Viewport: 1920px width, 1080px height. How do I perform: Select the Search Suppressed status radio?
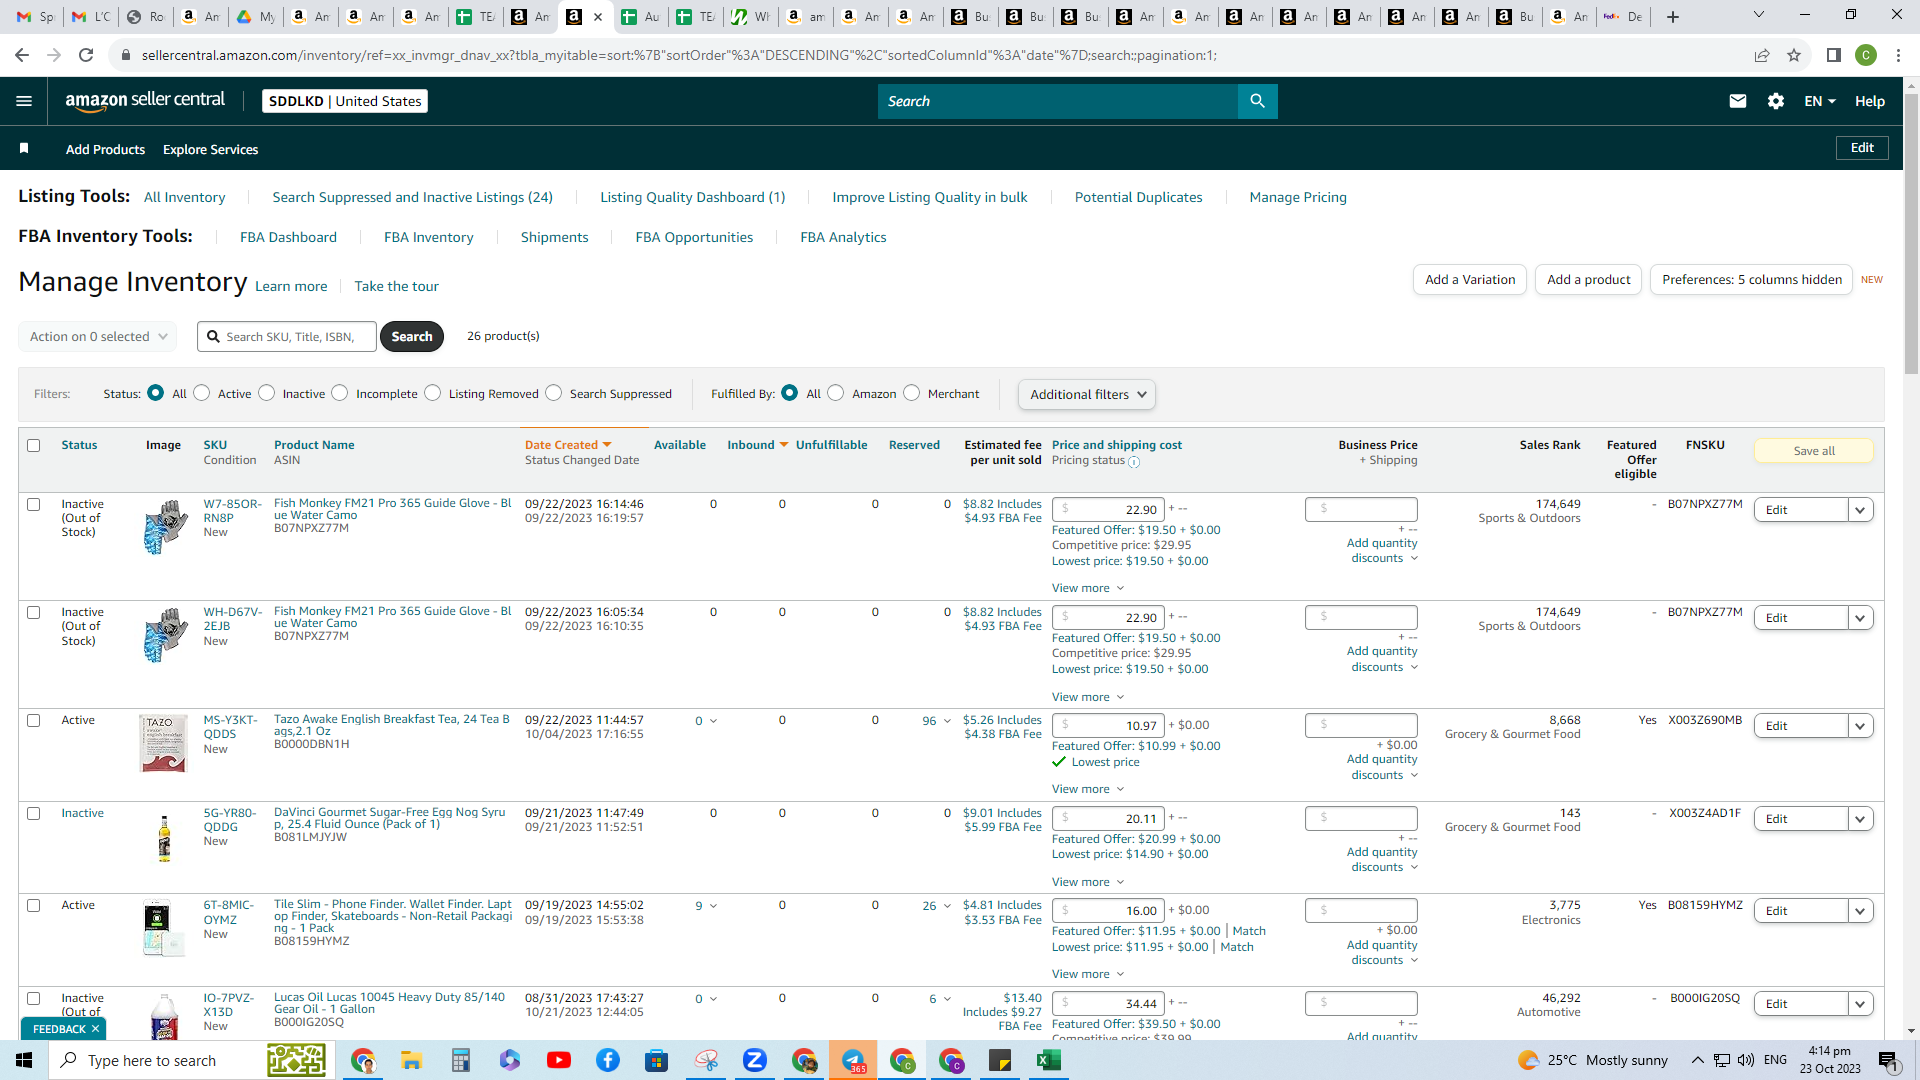[554, 393]
